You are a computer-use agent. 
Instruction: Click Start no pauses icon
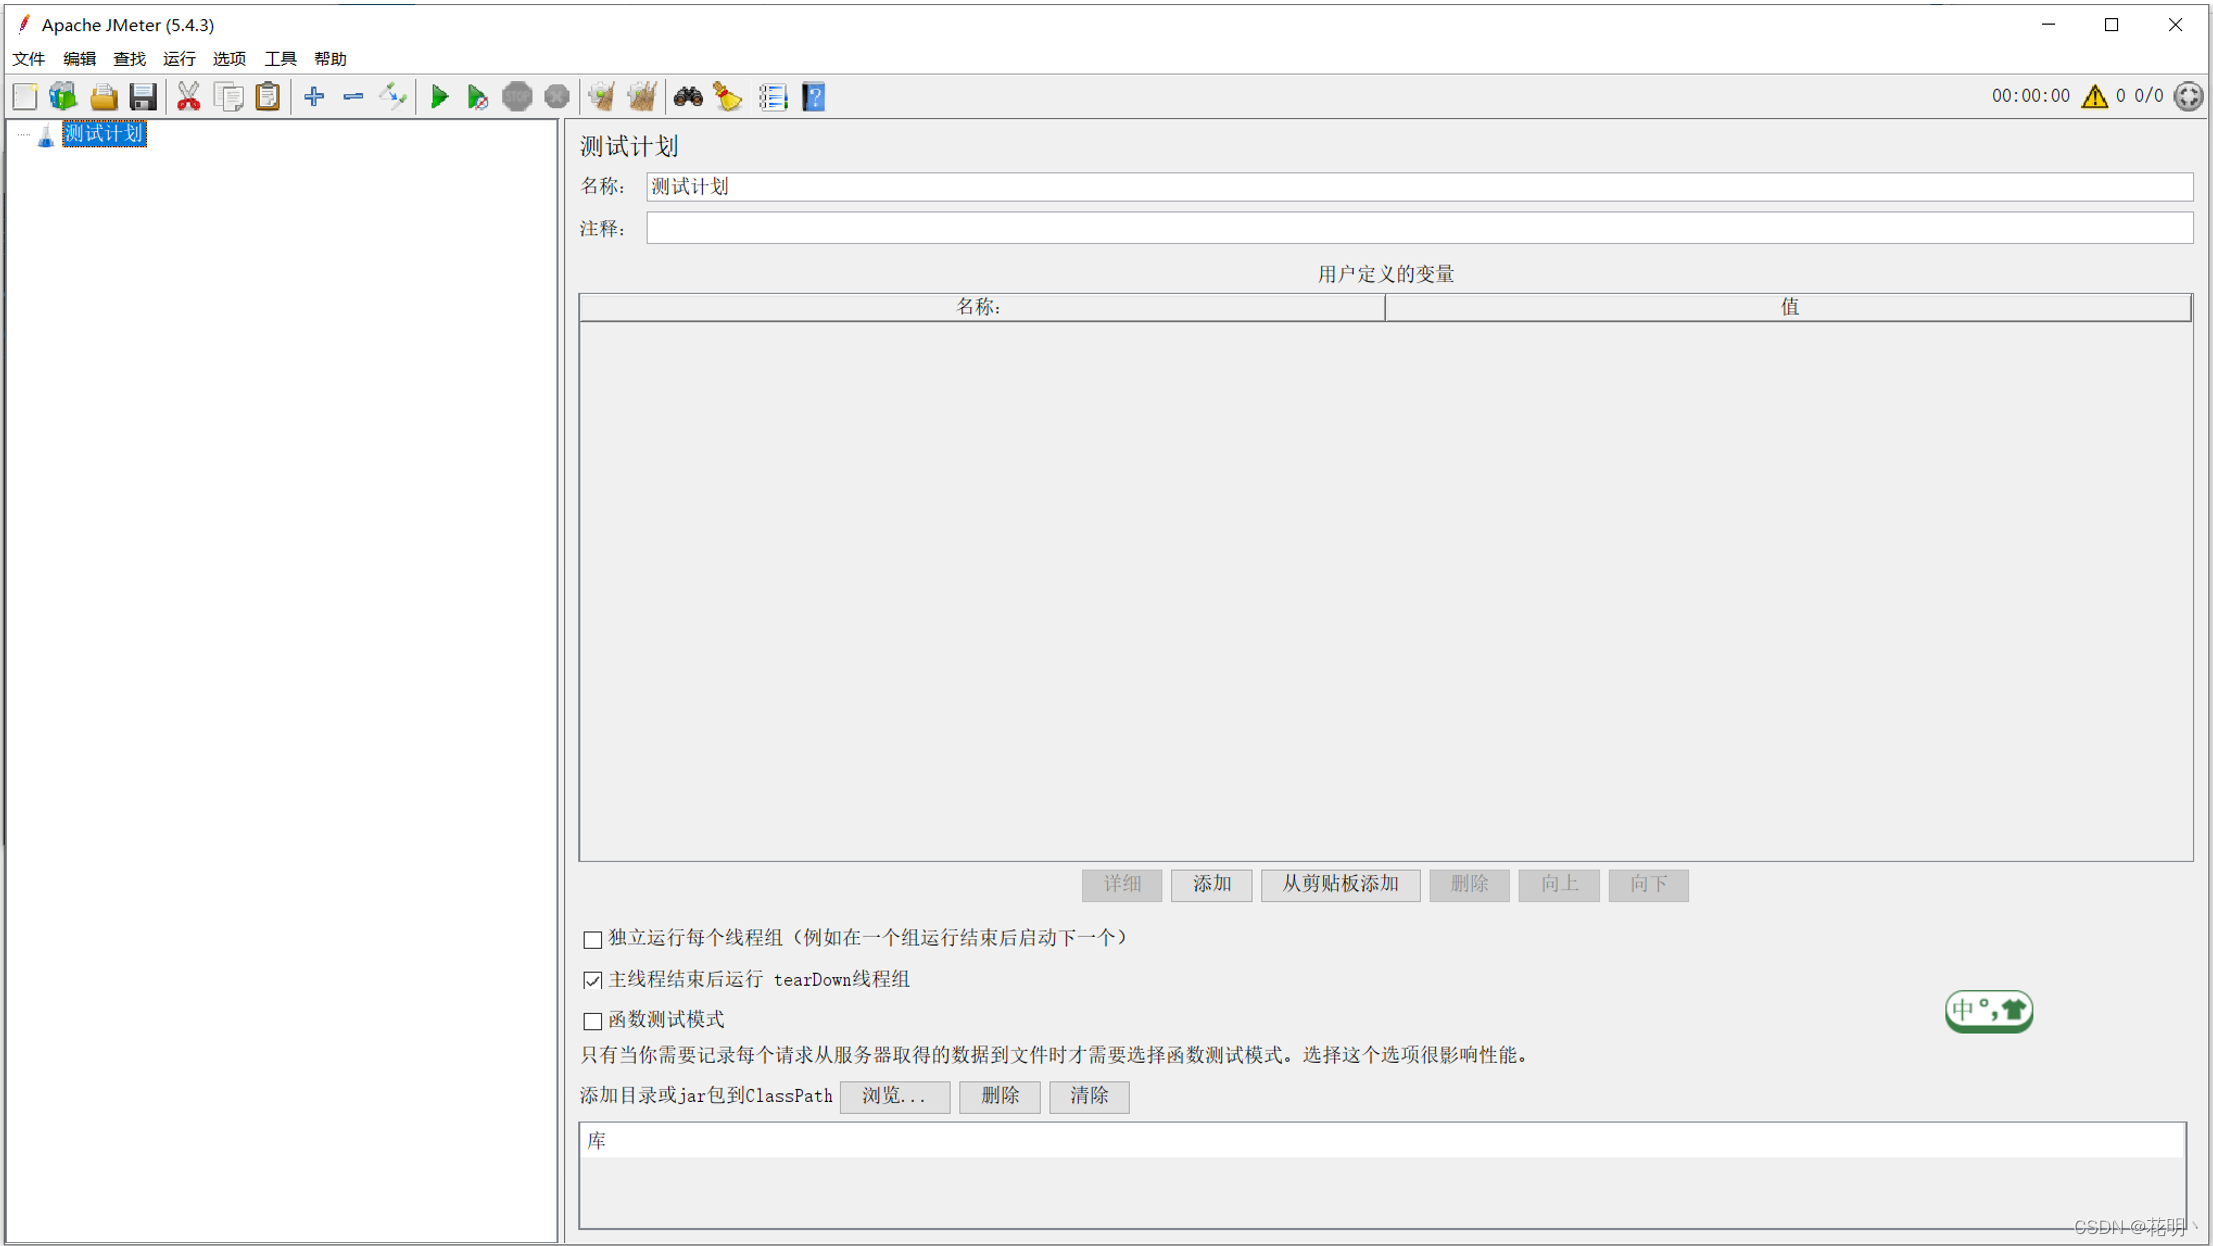478,97
